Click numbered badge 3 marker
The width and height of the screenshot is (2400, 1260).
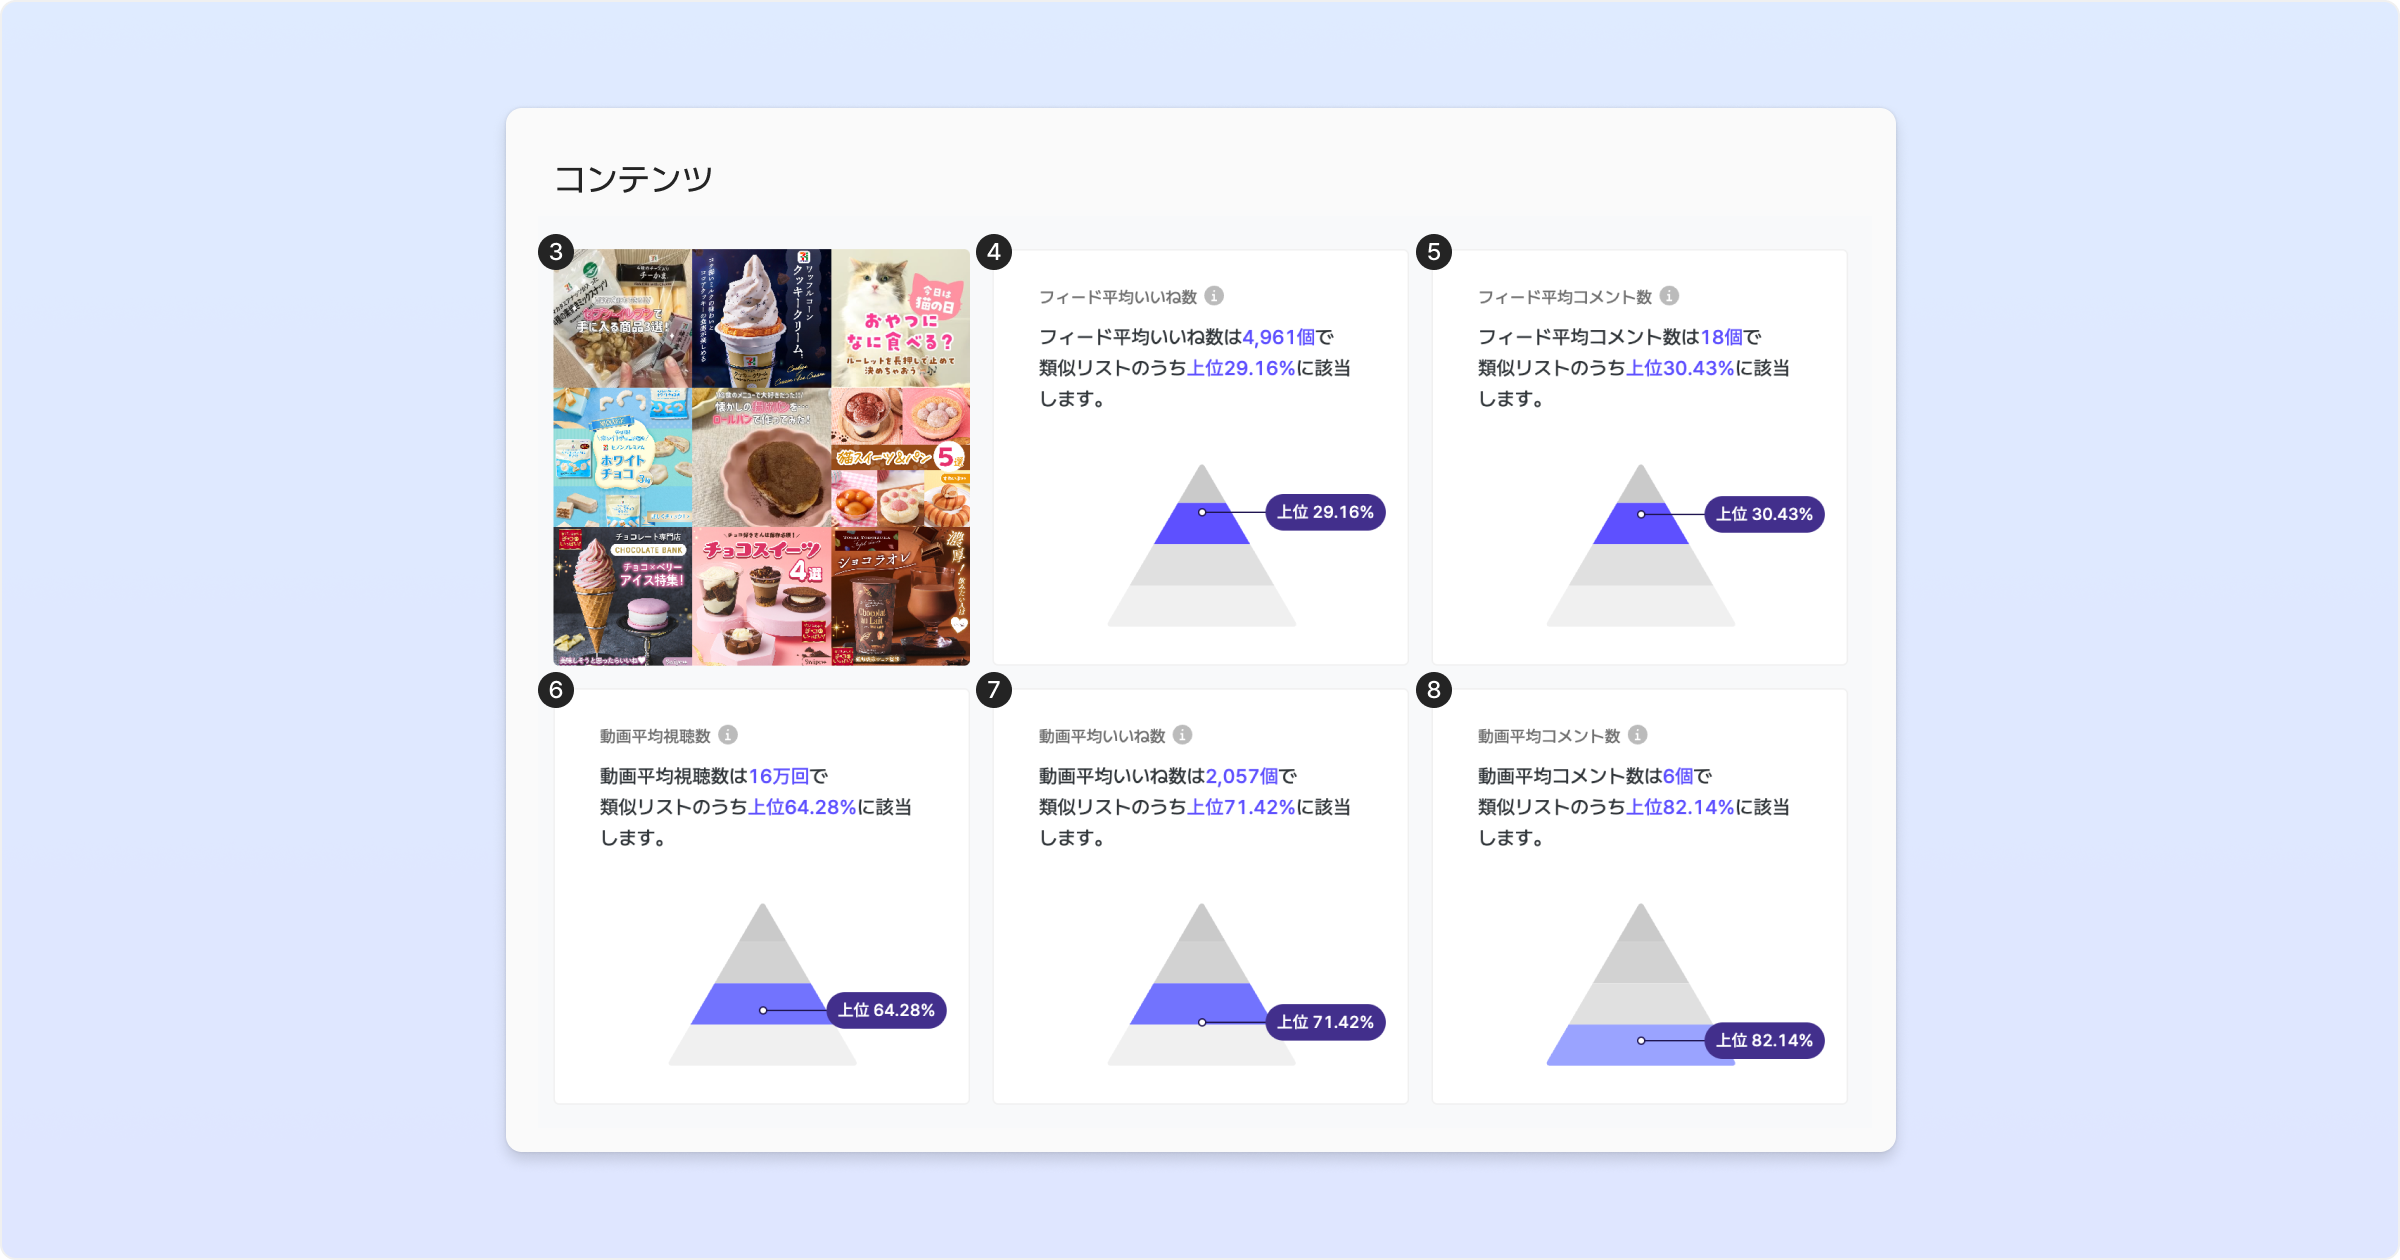coord(556,252)
